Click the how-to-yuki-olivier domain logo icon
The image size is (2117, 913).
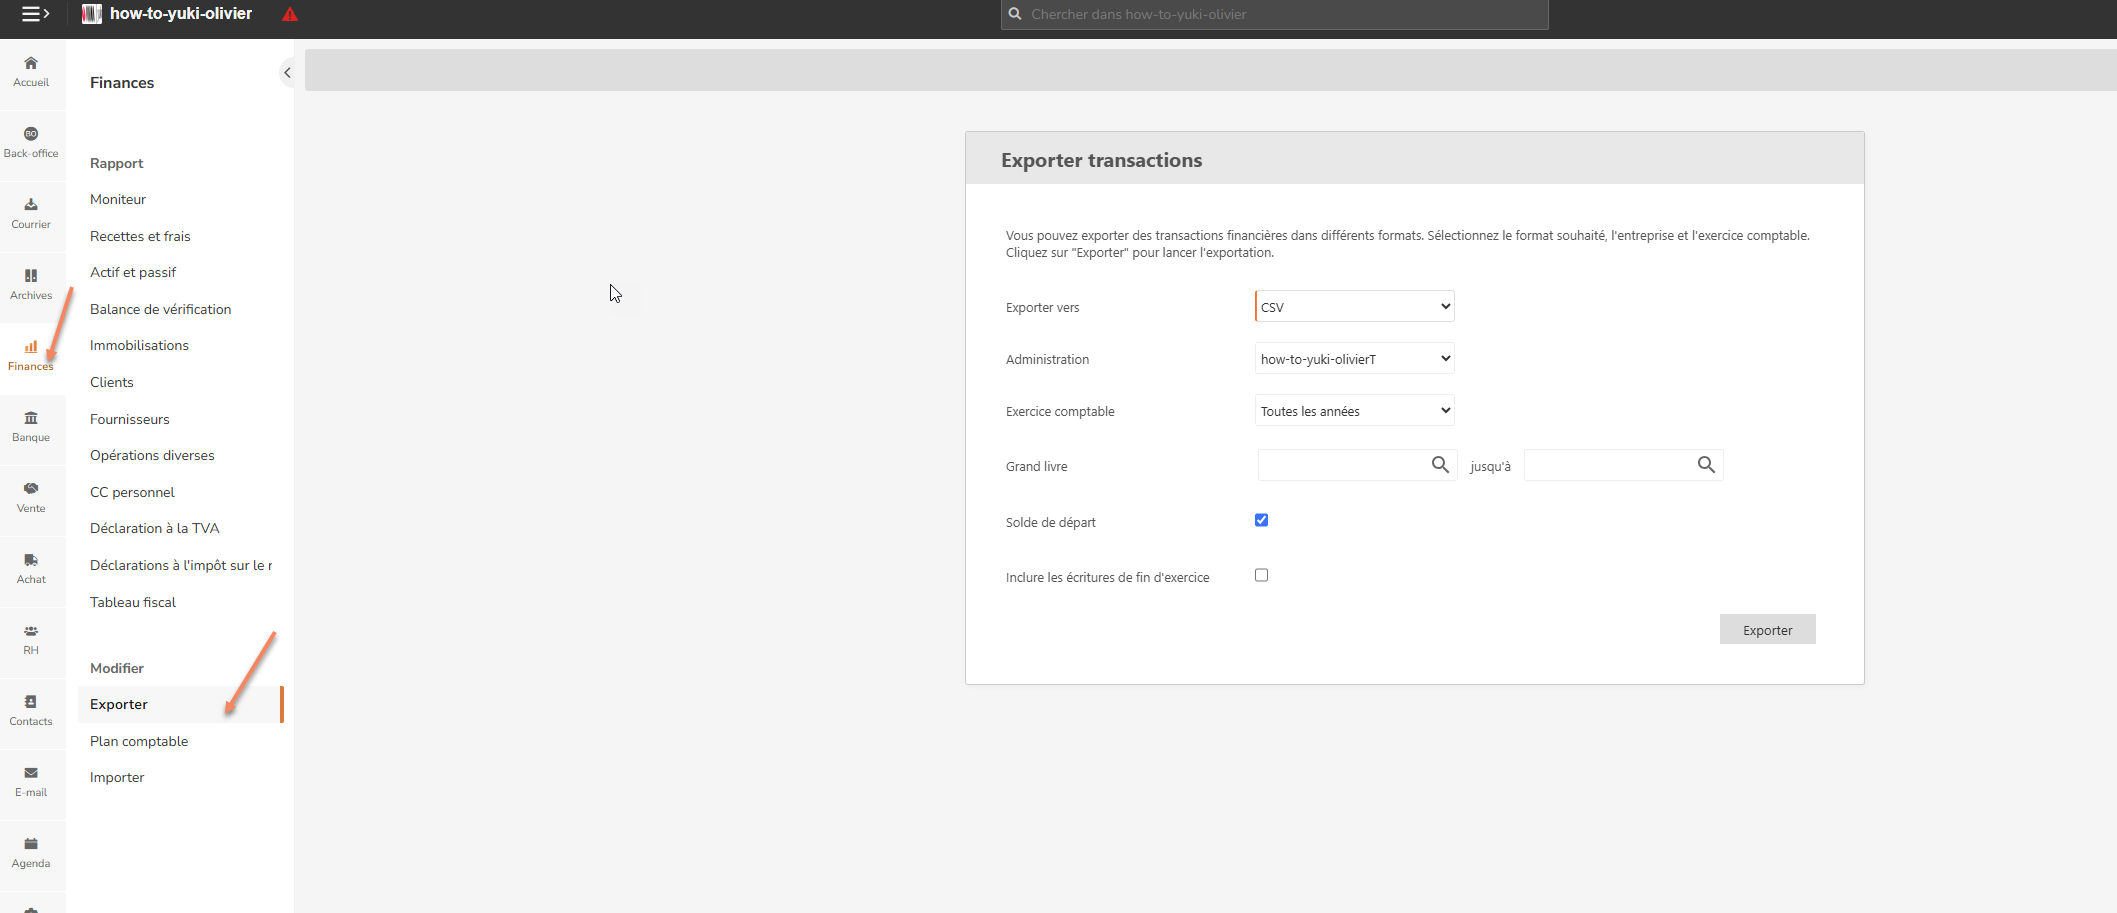[92, 14]
